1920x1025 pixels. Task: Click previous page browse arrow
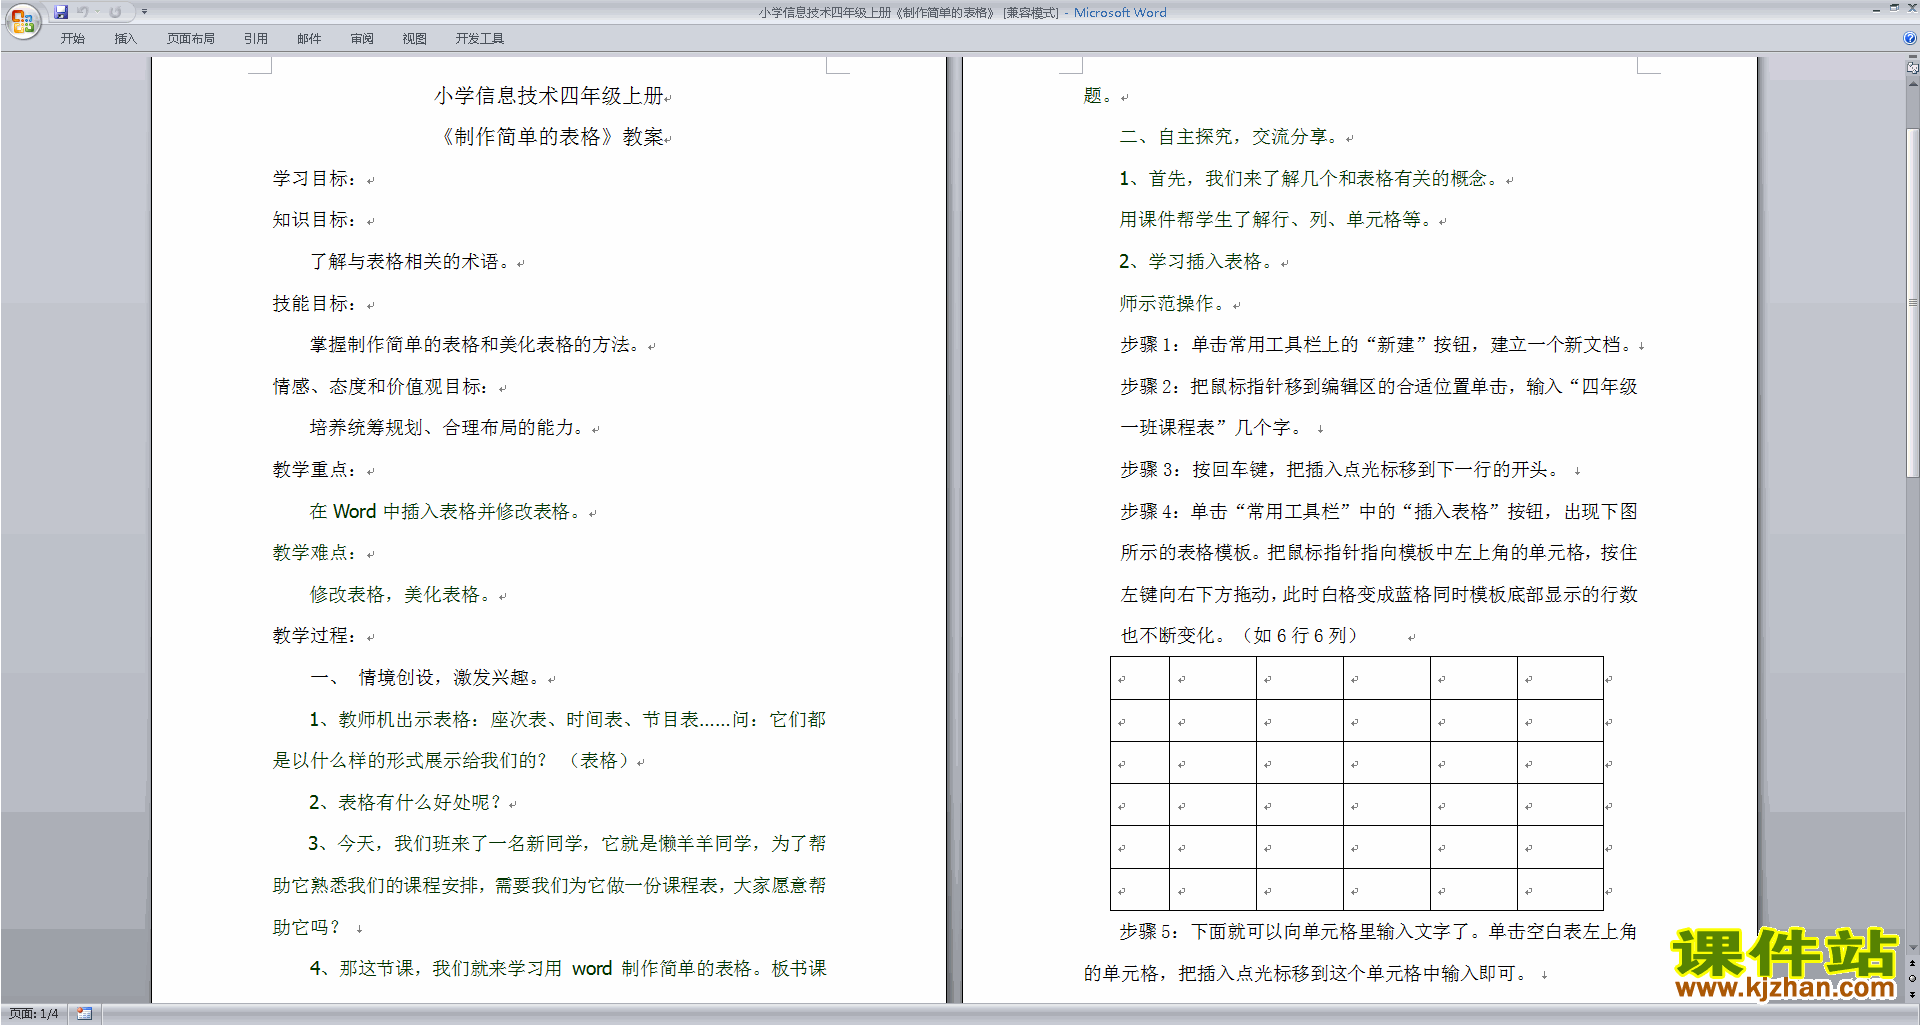[x=1913, y=963]
